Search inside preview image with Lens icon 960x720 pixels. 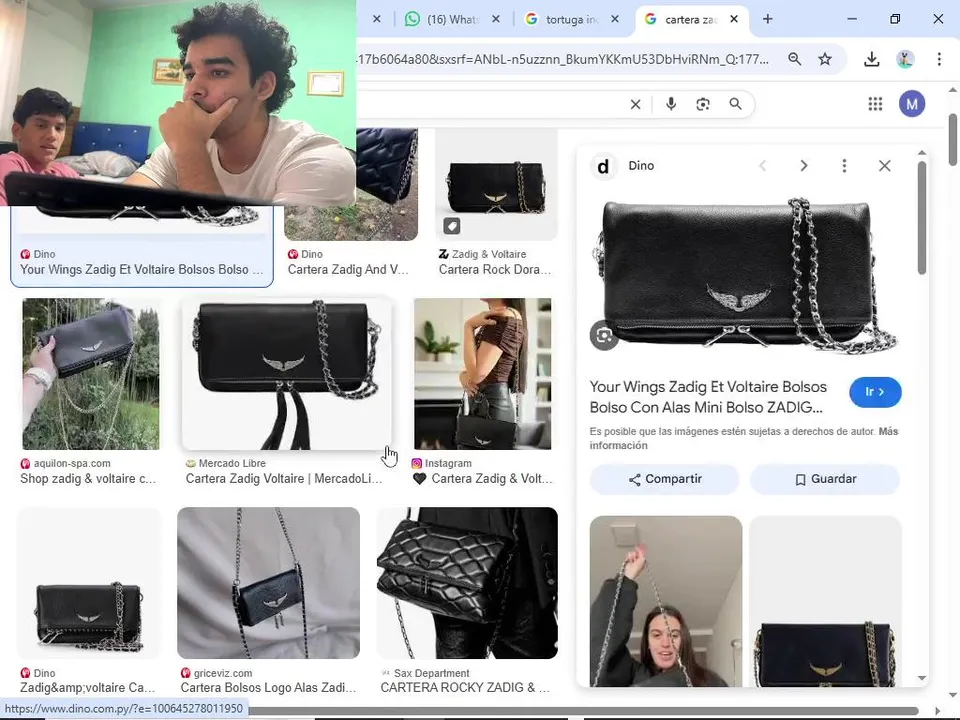[x=604, y=336]
